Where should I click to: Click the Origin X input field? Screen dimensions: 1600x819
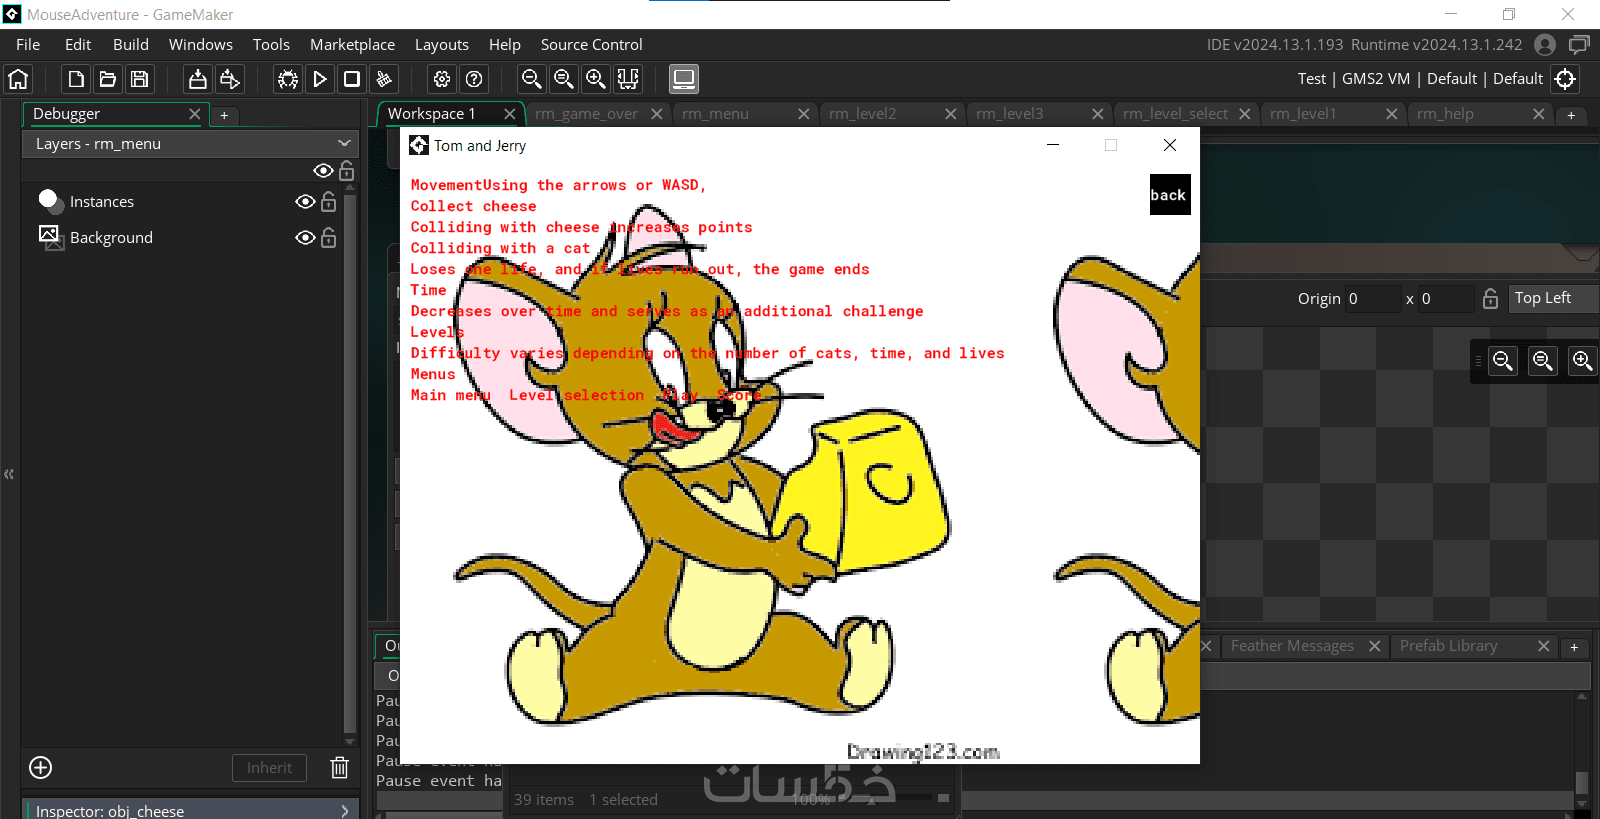pyautogui.click(x=1373, y=299)
